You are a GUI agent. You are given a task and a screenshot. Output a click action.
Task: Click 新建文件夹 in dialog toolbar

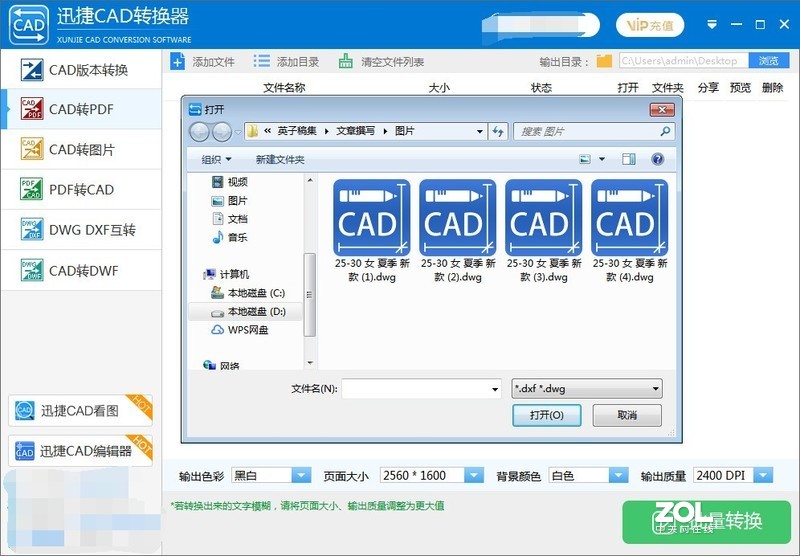point(280,160)
